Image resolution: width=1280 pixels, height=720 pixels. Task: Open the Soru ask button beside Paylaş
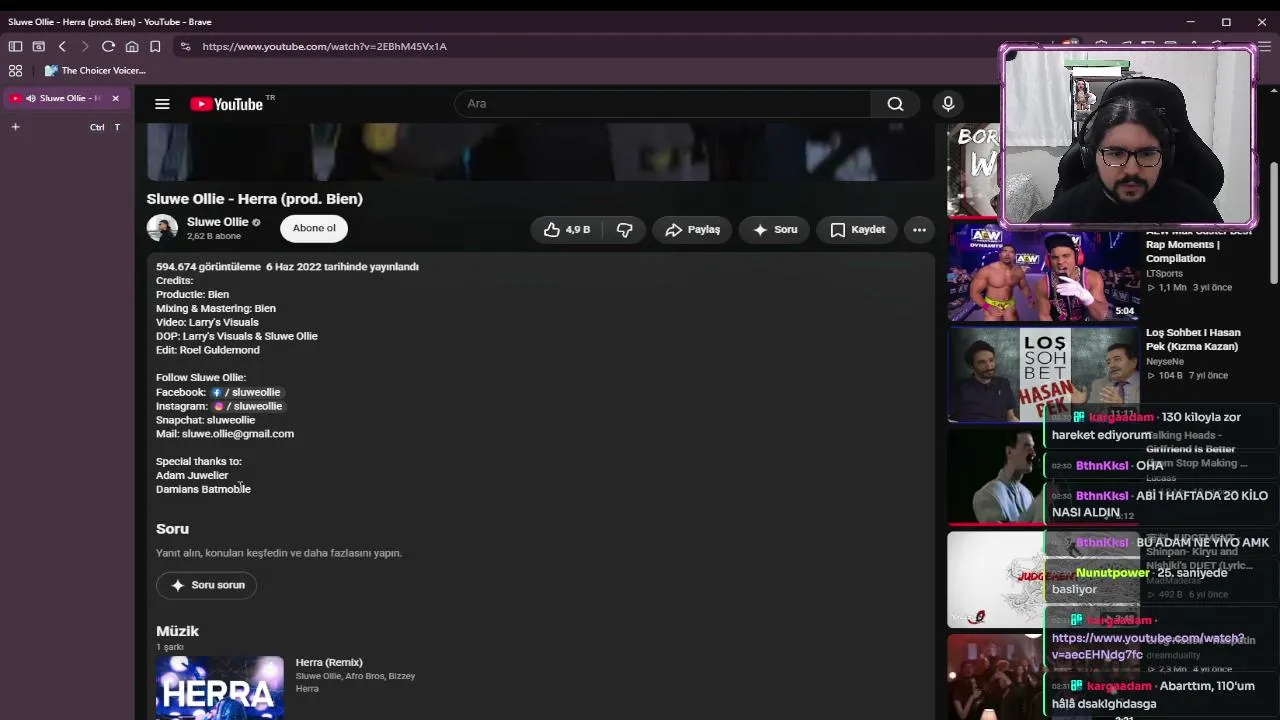tap(775, 230)
